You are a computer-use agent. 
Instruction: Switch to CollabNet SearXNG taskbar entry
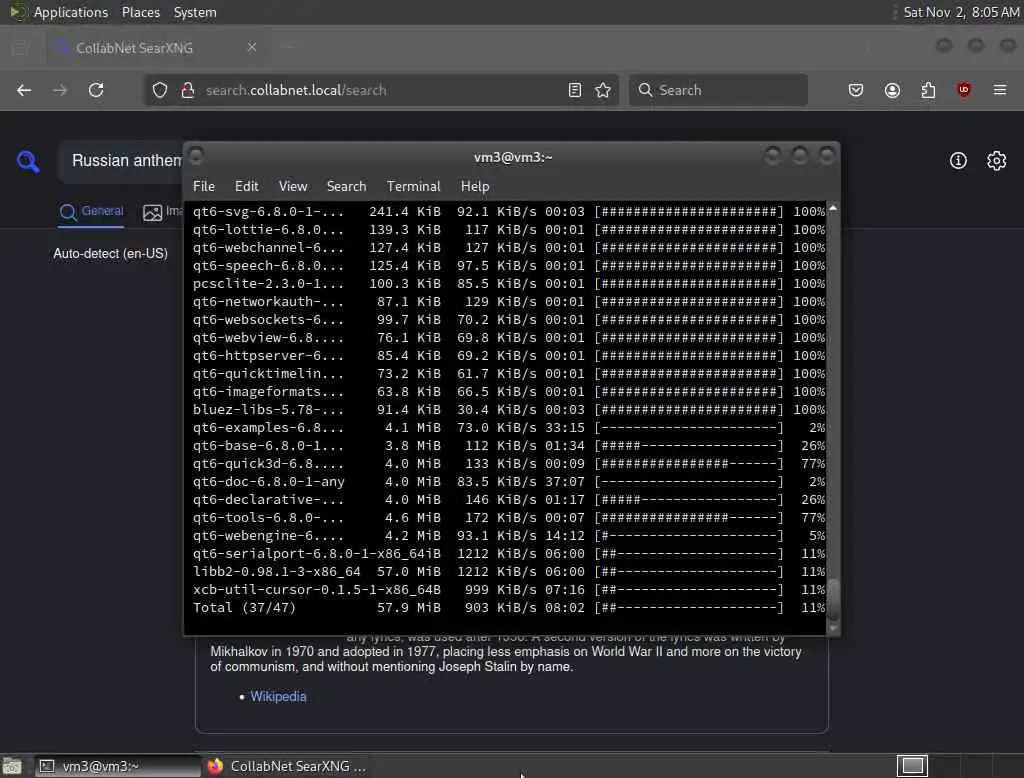[x=287, y=766]
